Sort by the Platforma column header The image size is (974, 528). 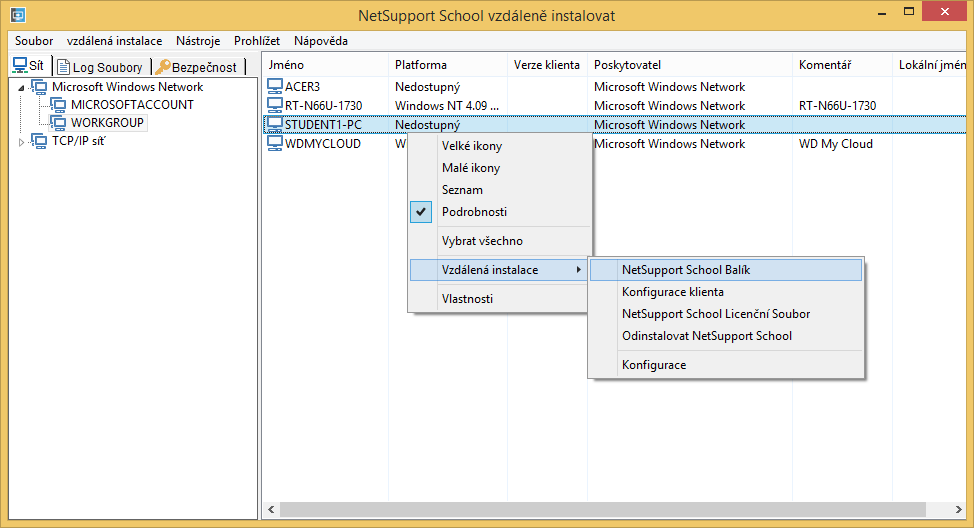tap(448, 65)
